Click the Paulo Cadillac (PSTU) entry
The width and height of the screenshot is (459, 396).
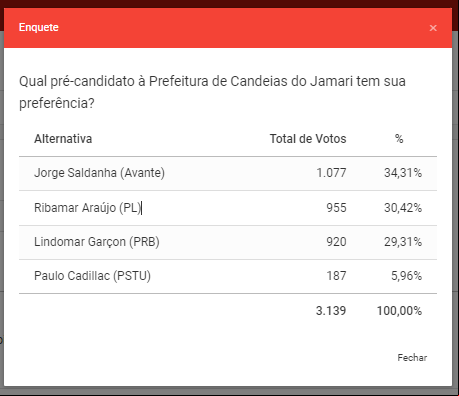tap(92, 276)
